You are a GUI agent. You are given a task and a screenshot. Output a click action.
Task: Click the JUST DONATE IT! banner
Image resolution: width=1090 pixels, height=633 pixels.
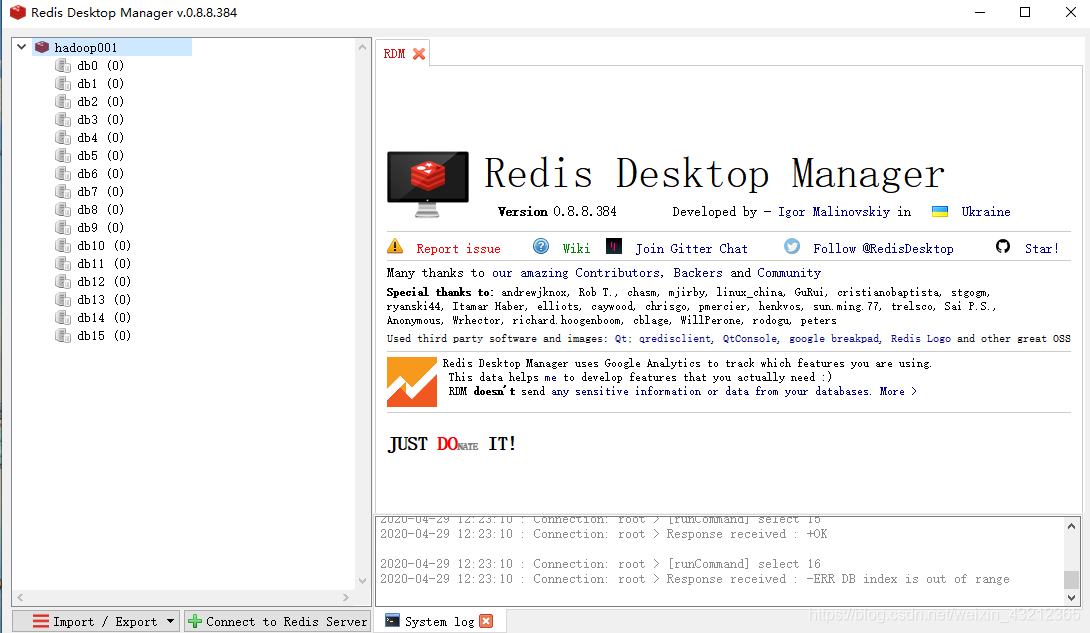coord(452,444)
